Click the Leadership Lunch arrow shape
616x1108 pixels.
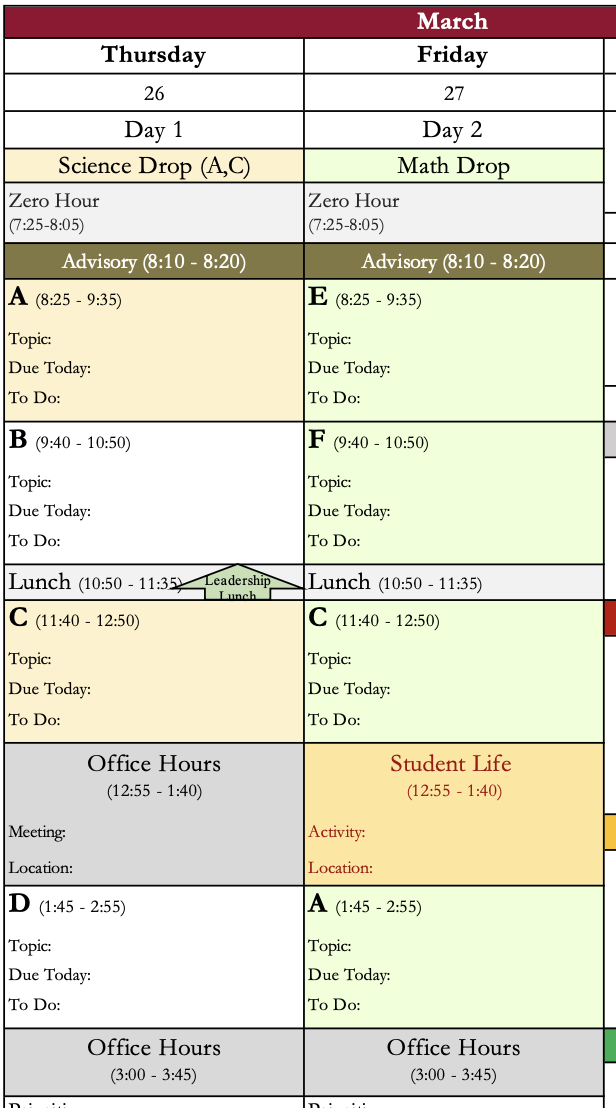(237, 584)
